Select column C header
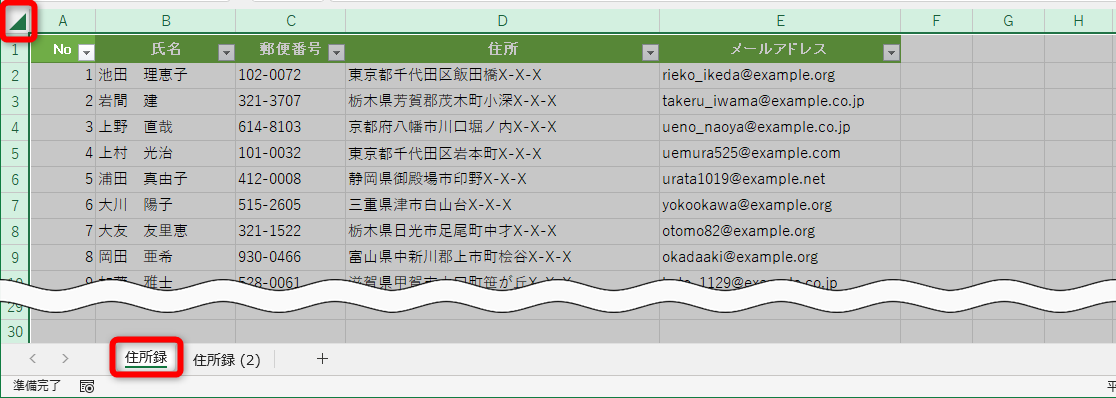Screen dimensions: 1116x398 click(290, 21)
